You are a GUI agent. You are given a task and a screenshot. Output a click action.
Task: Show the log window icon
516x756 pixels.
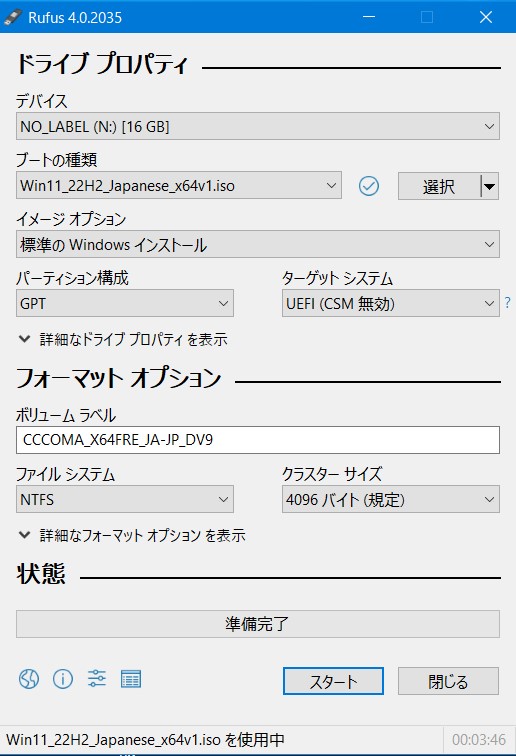pyautogui.click(x=131, y=679)
